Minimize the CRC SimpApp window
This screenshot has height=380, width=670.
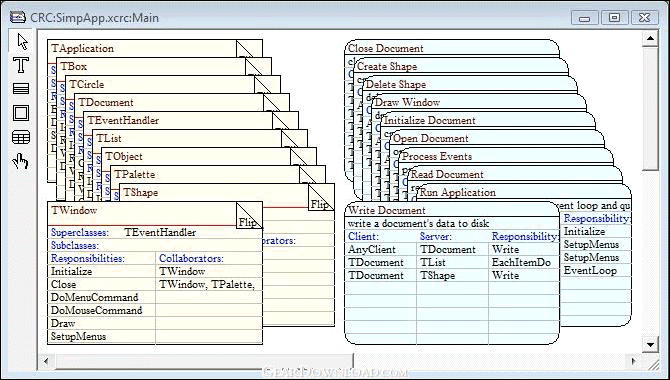(585, 18)
